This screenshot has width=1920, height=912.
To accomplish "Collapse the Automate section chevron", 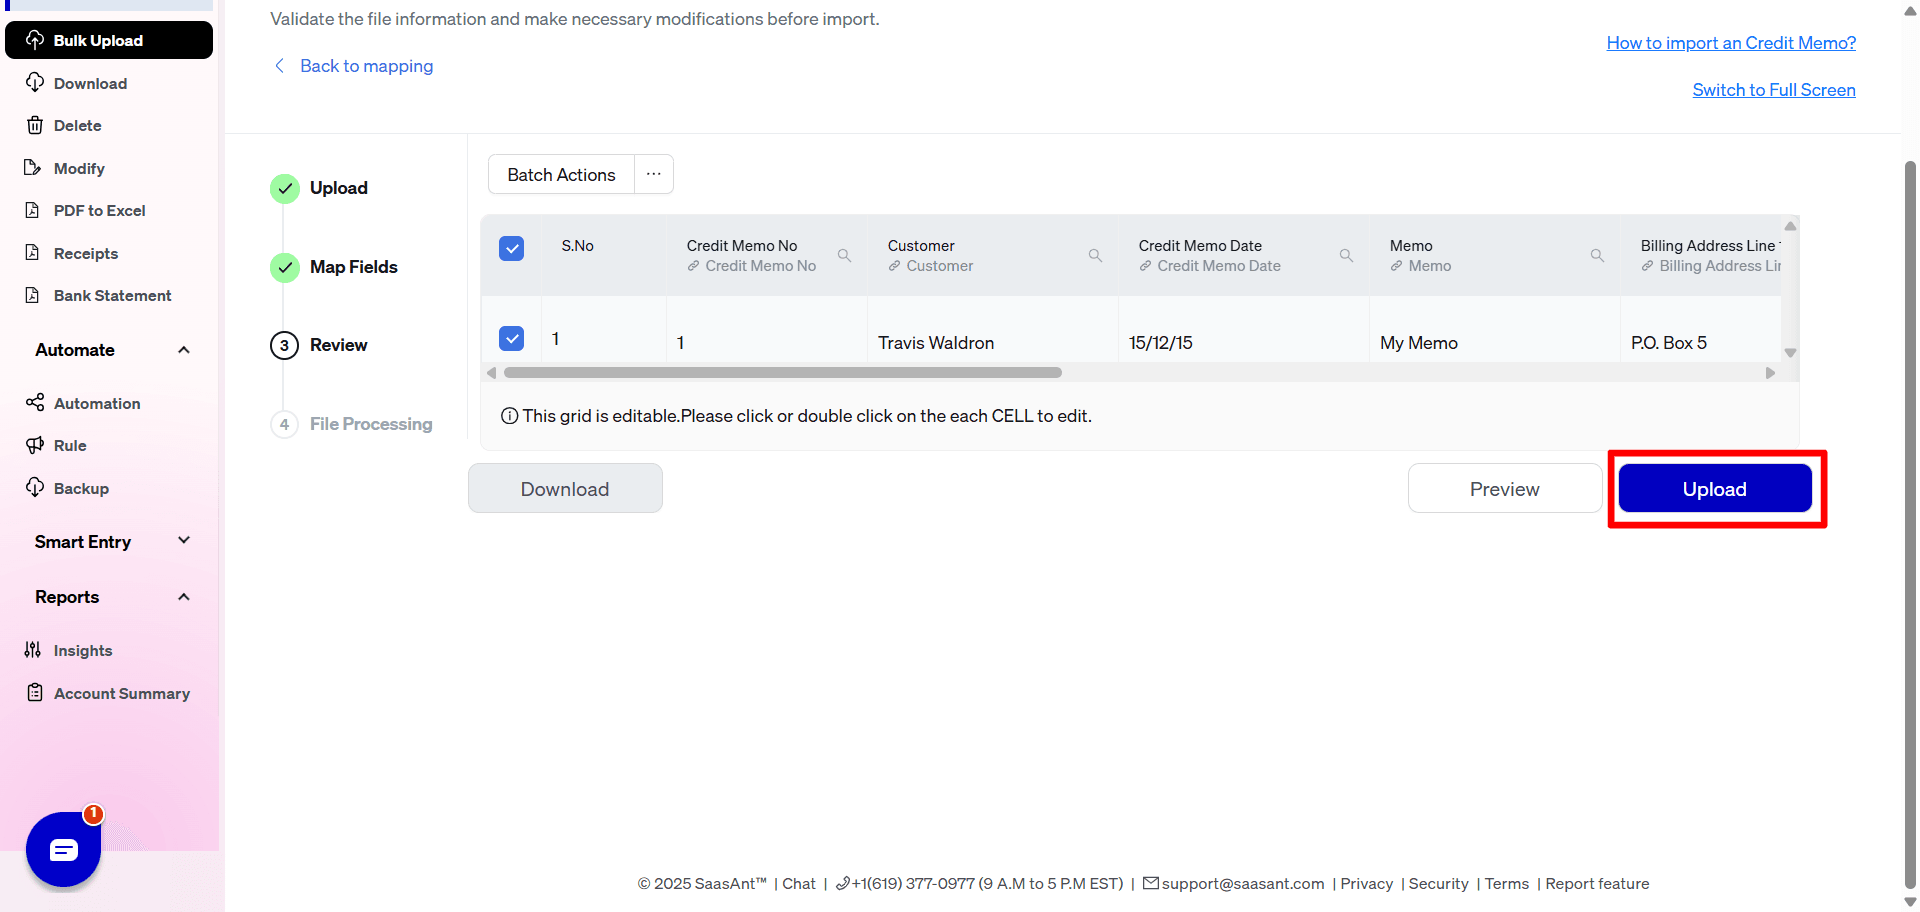I will click(x=184, y=350).
